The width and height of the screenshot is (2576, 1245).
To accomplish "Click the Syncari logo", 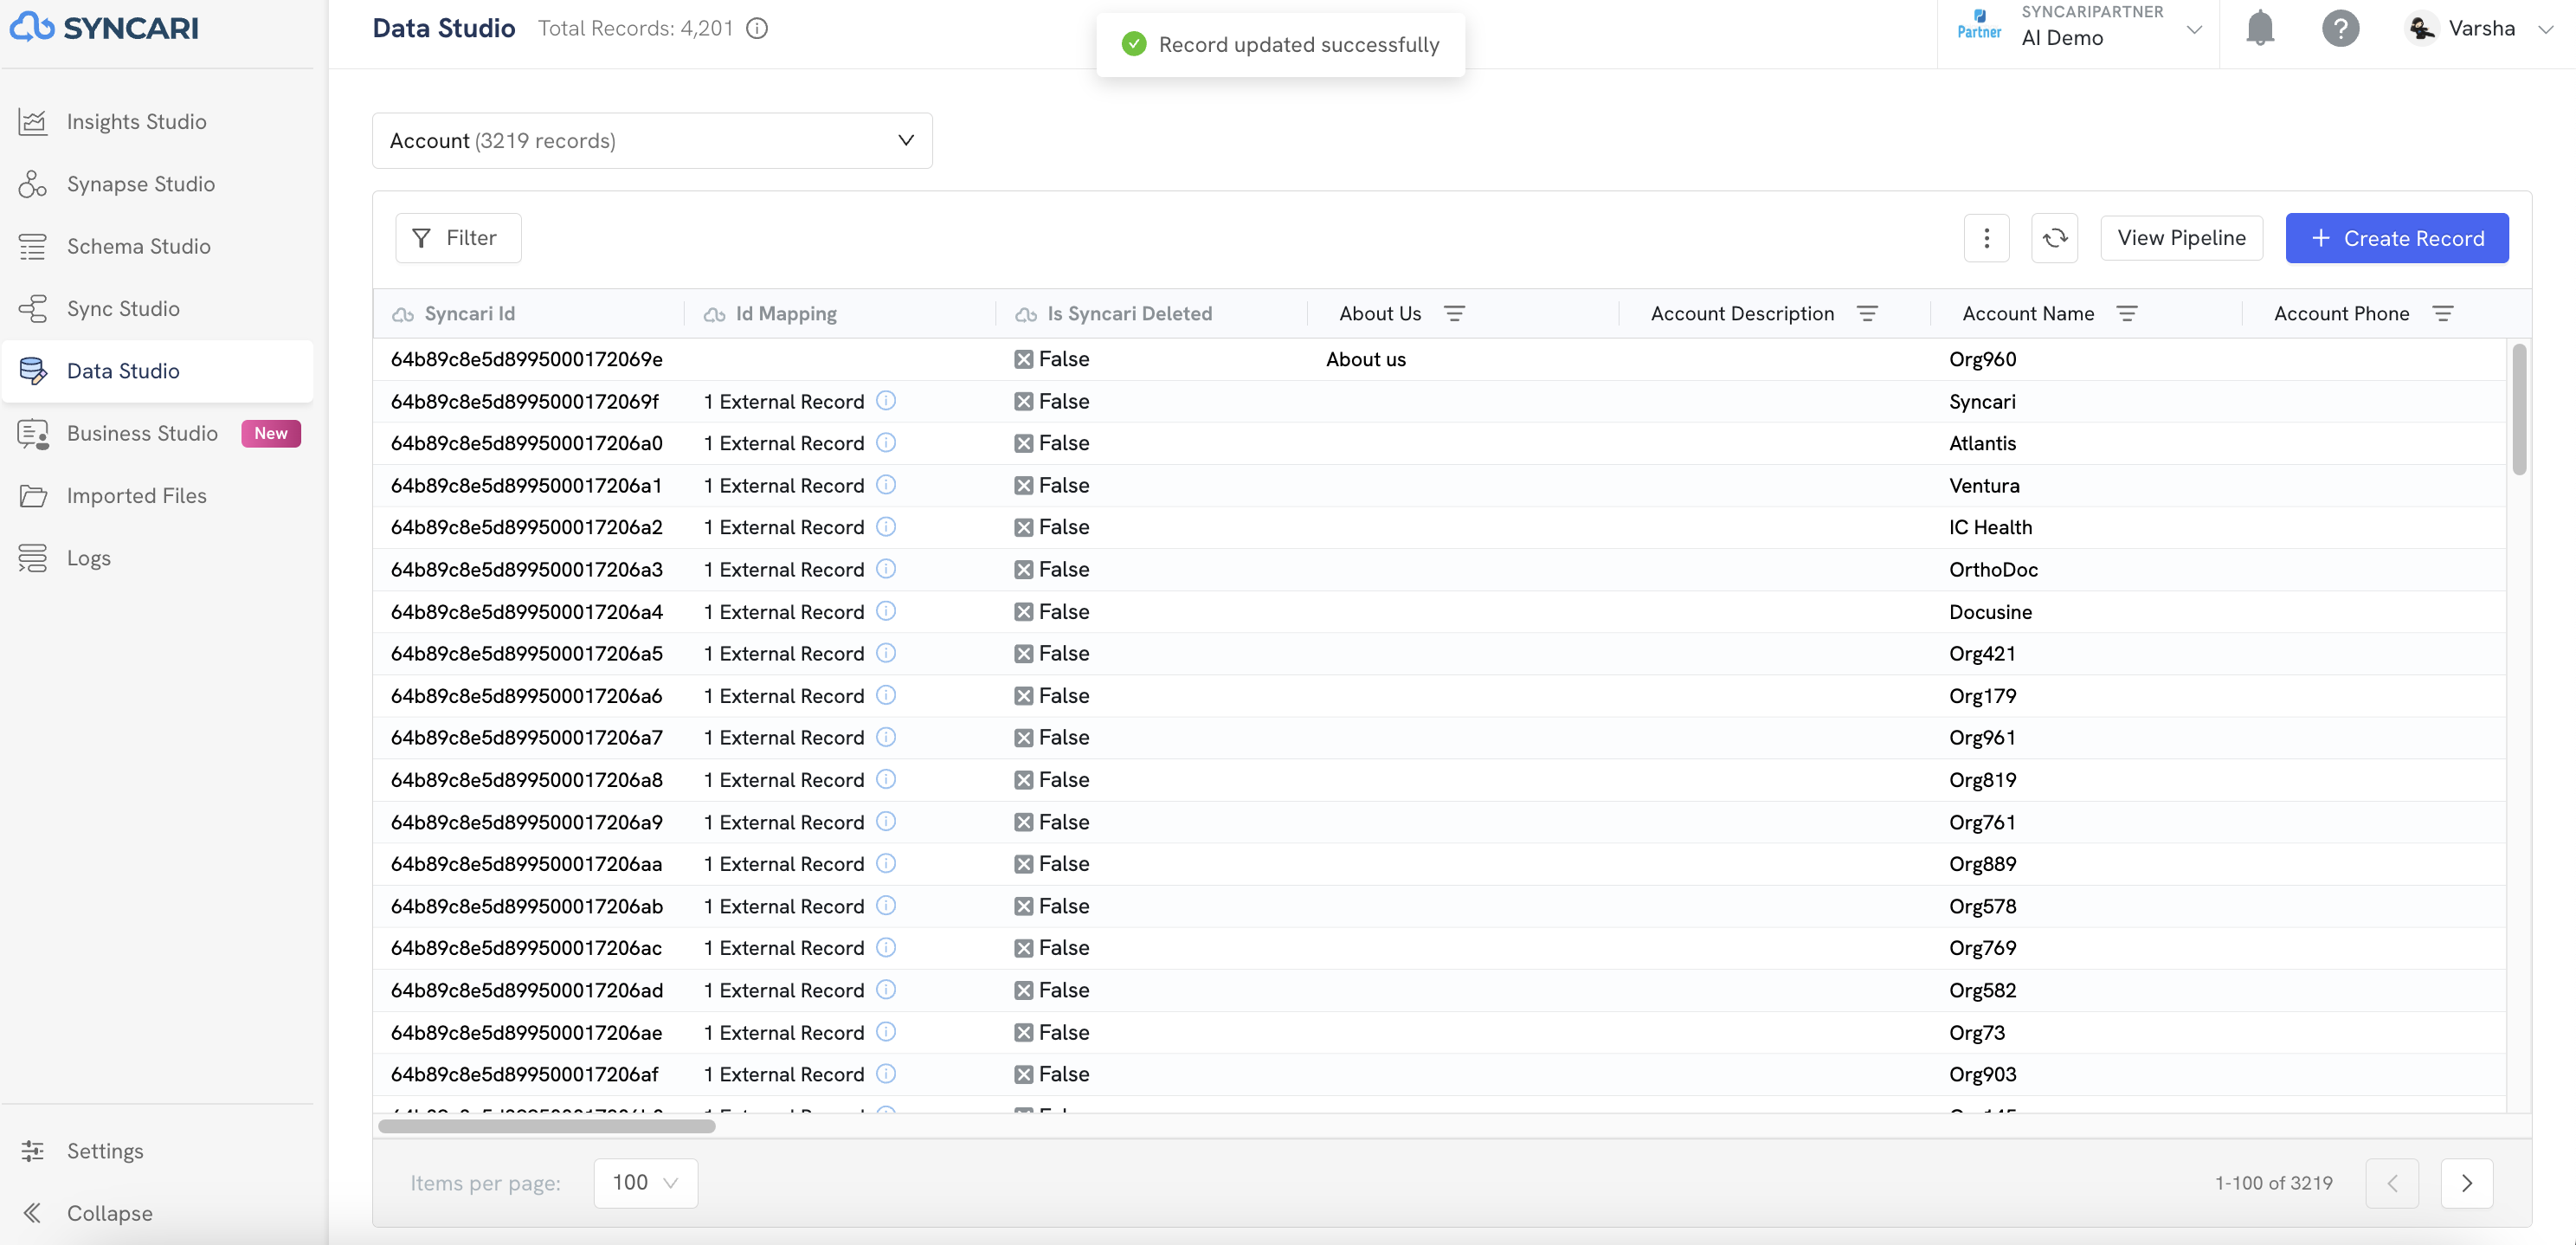I will coord(104,28).
